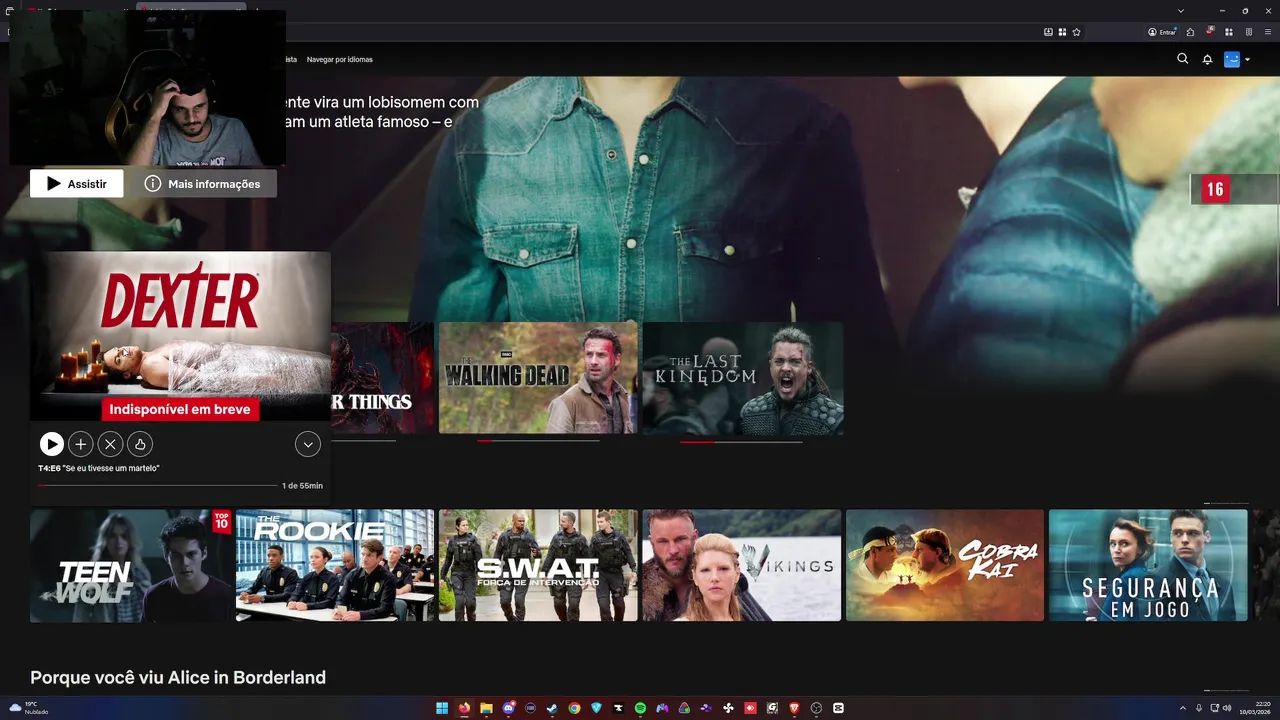Open The Last Kingdom thumbnail
This screenshot has height=720, width=1280.
pyautogui.click(x=743, y=378)
